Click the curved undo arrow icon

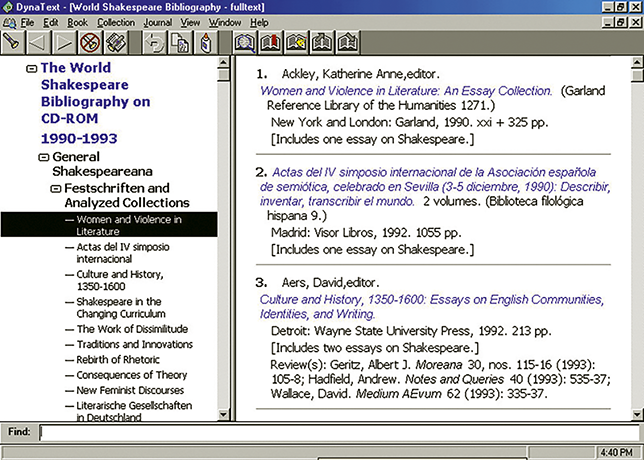coord(154,43)
